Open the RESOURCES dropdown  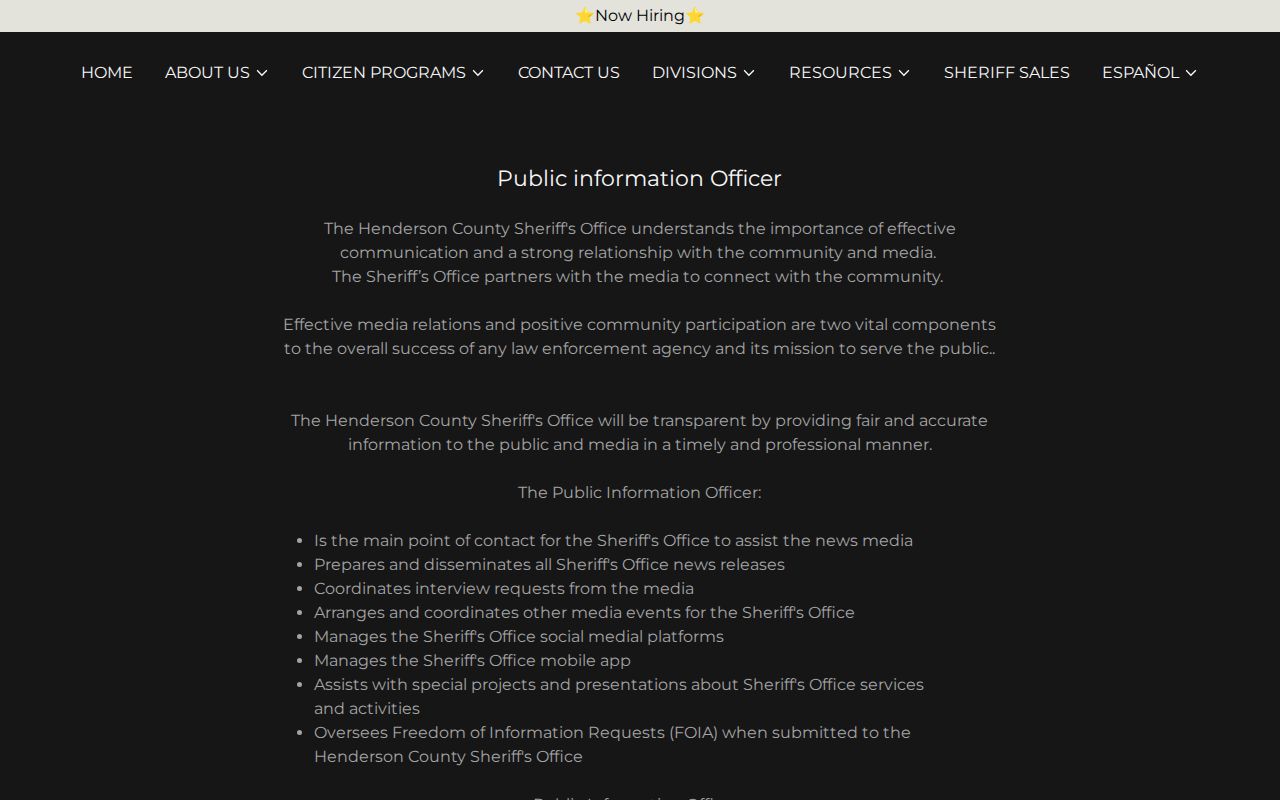click(x=850, y=72)
